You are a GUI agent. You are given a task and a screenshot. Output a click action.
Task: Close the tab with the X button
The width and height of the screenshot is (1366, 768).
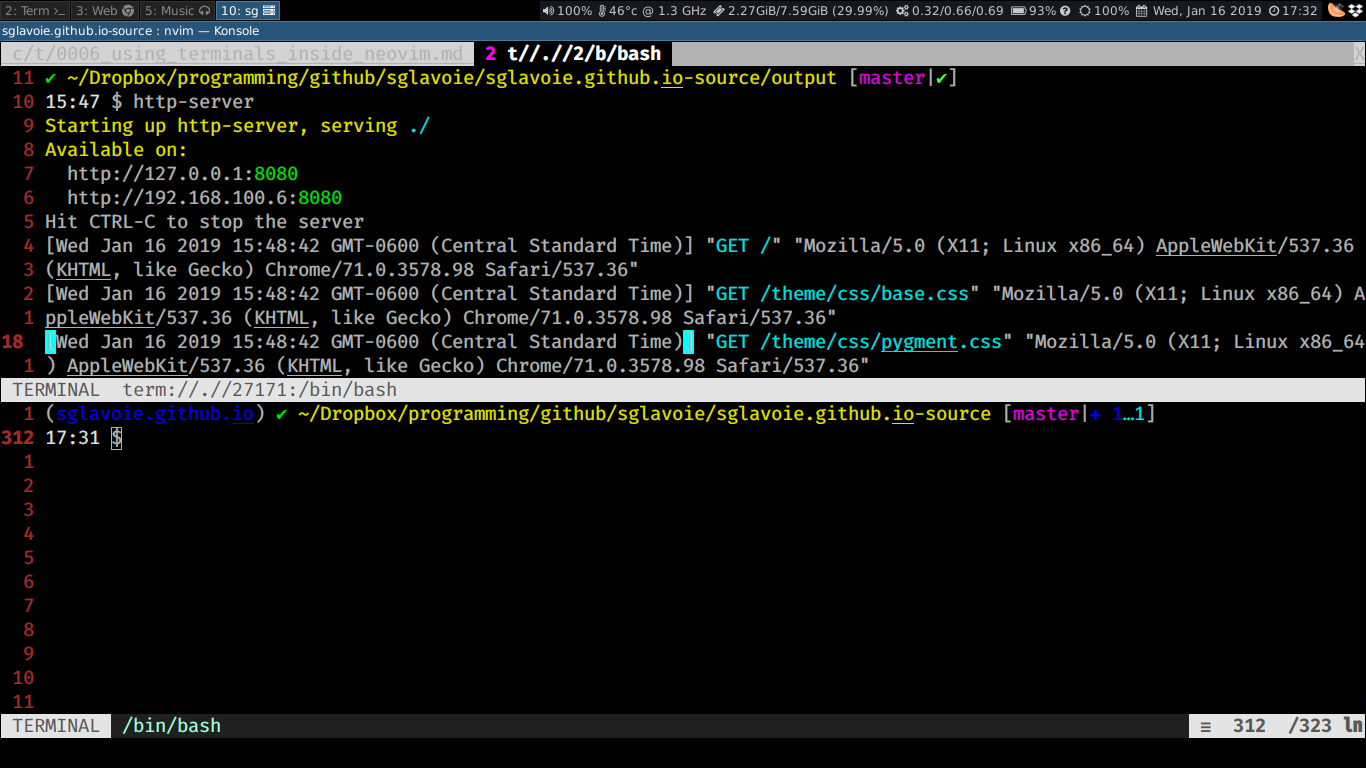(1358, 54)
